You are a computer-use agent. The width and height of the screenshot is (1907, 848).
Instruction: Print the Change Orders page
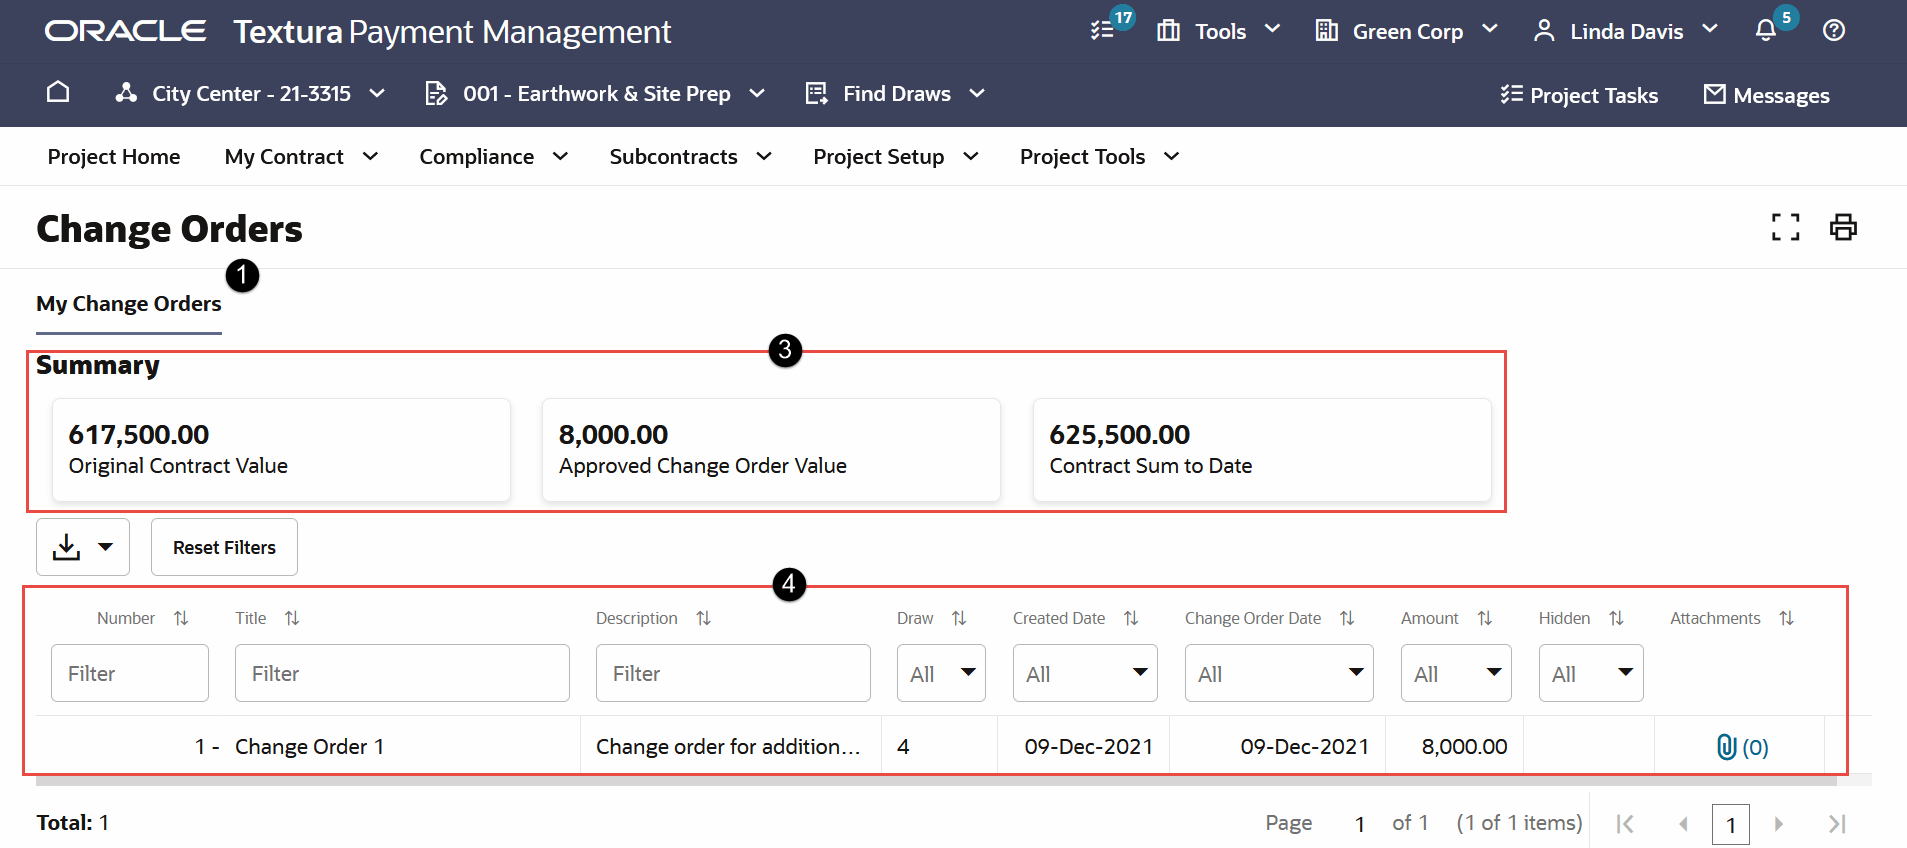[1843, 227]
